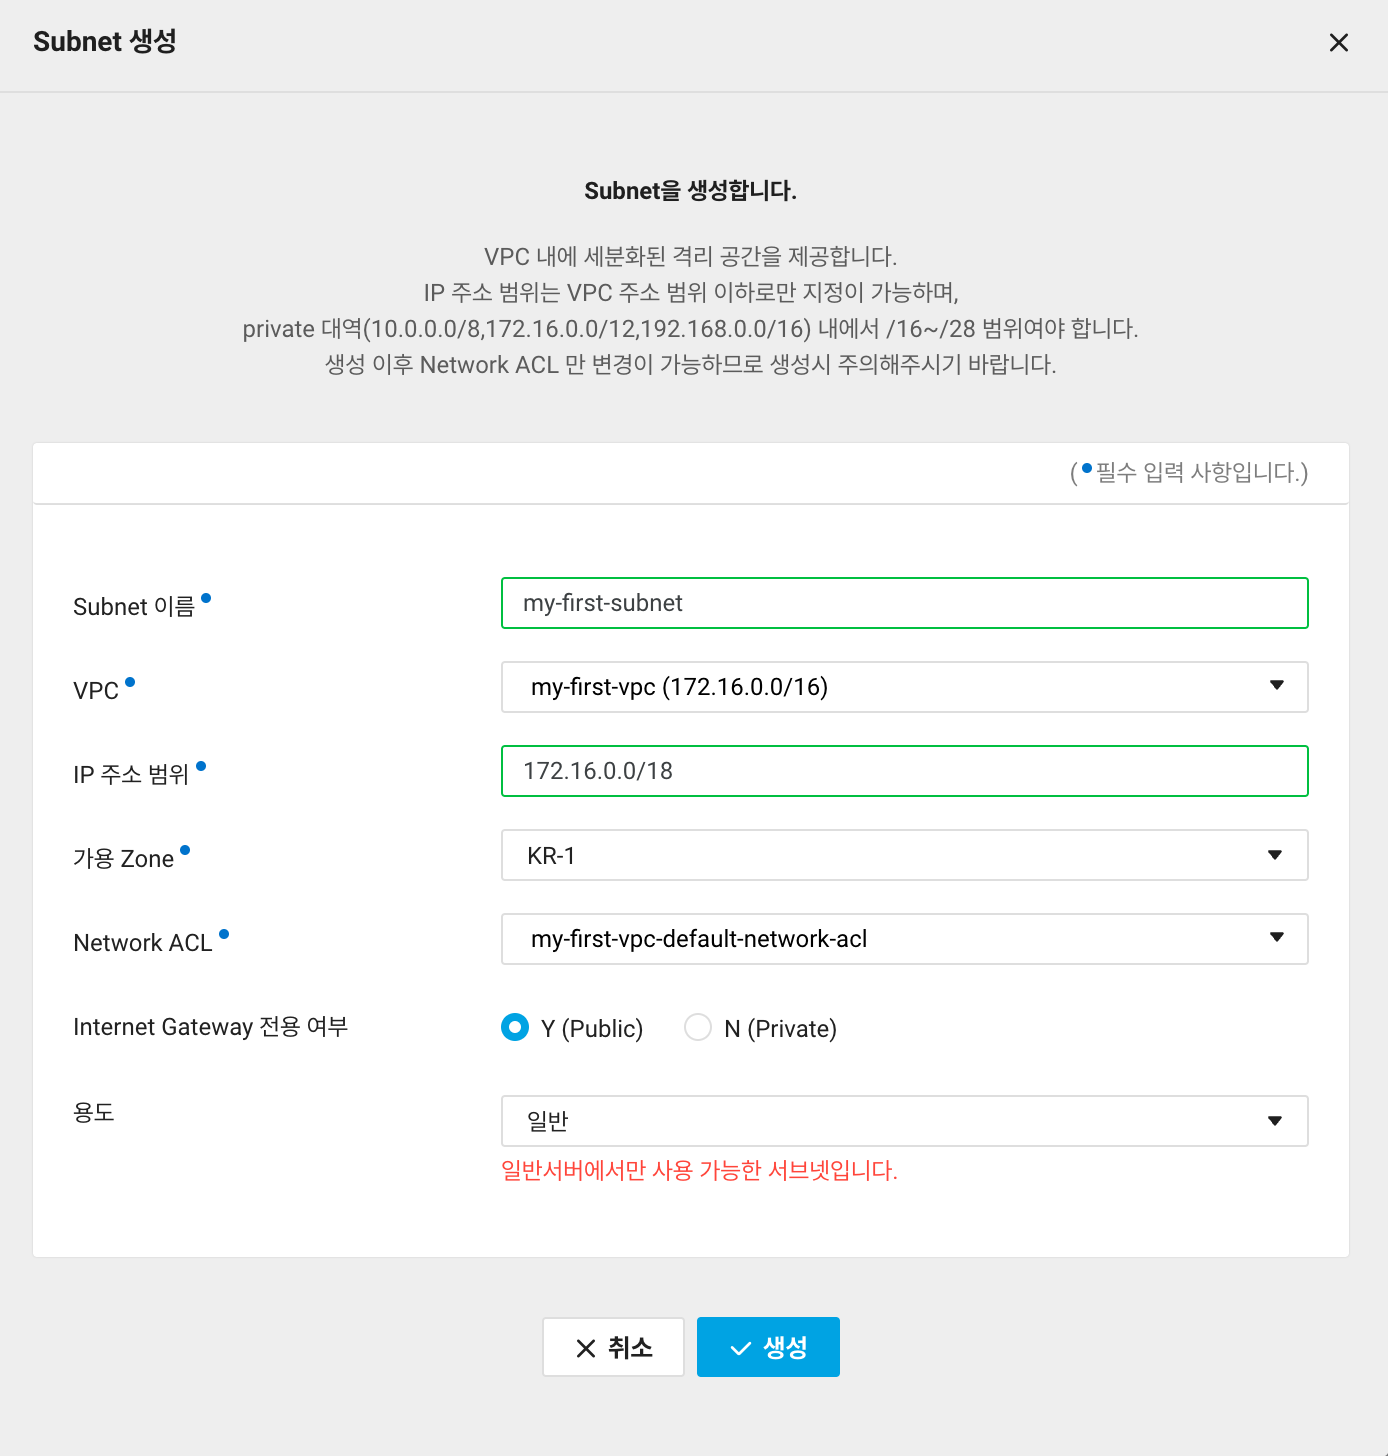
Task: Click the Subnet 이름 field label
Action: coord(134,607)
